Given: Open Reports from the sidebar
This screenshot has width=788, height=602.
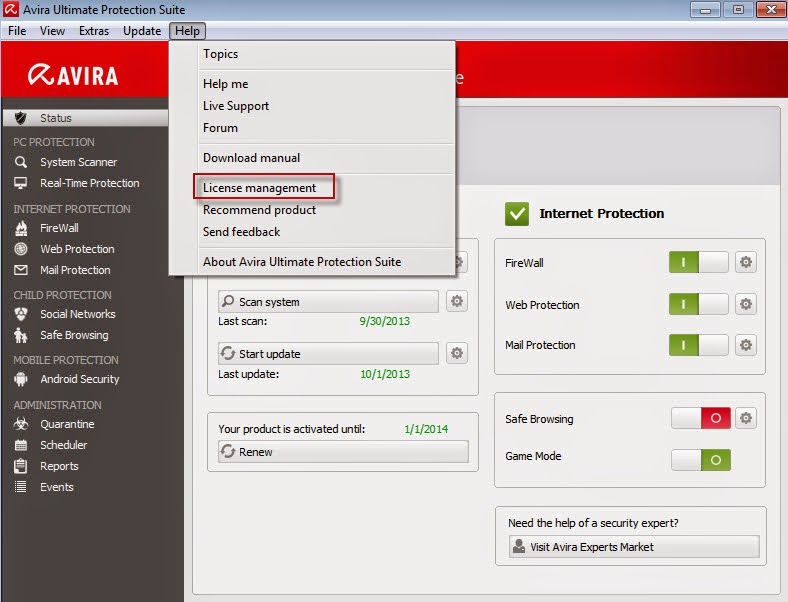Looking at the screenshot, I should pos(59,466).
